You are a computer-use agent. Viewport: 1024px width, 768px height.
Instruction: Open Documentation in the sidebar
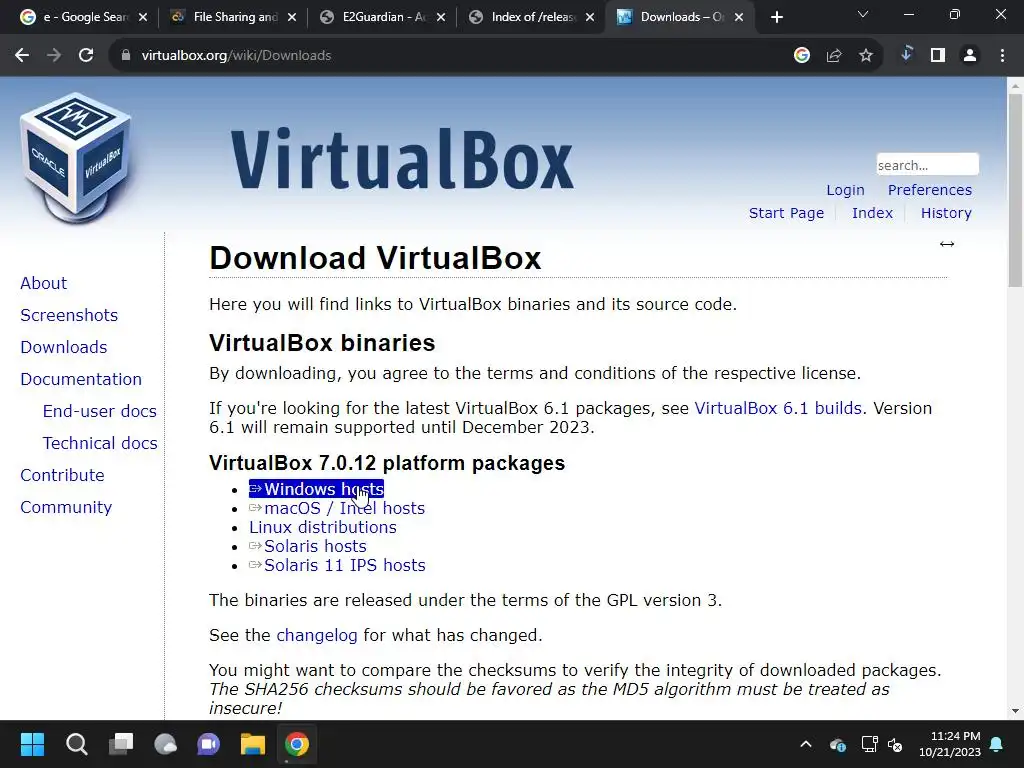coord(81,379)
